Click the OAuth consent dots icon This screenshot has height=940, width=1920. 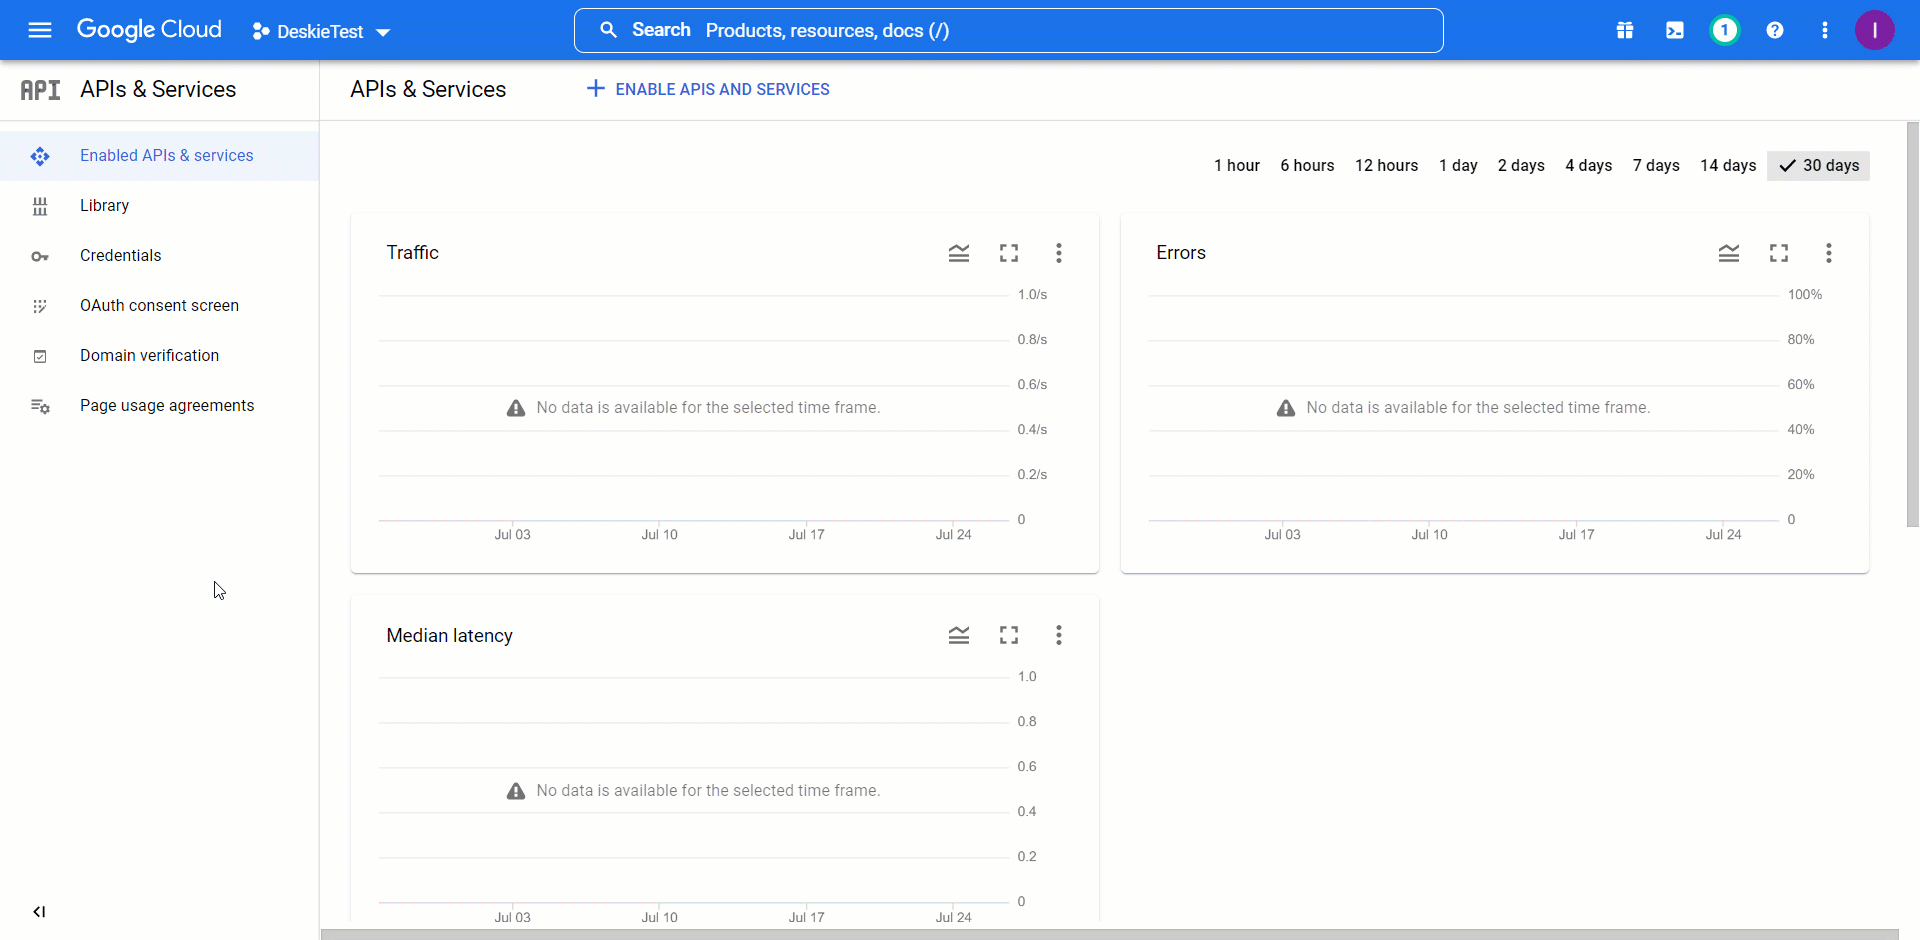pyautogui.click(x=40, y=306)
